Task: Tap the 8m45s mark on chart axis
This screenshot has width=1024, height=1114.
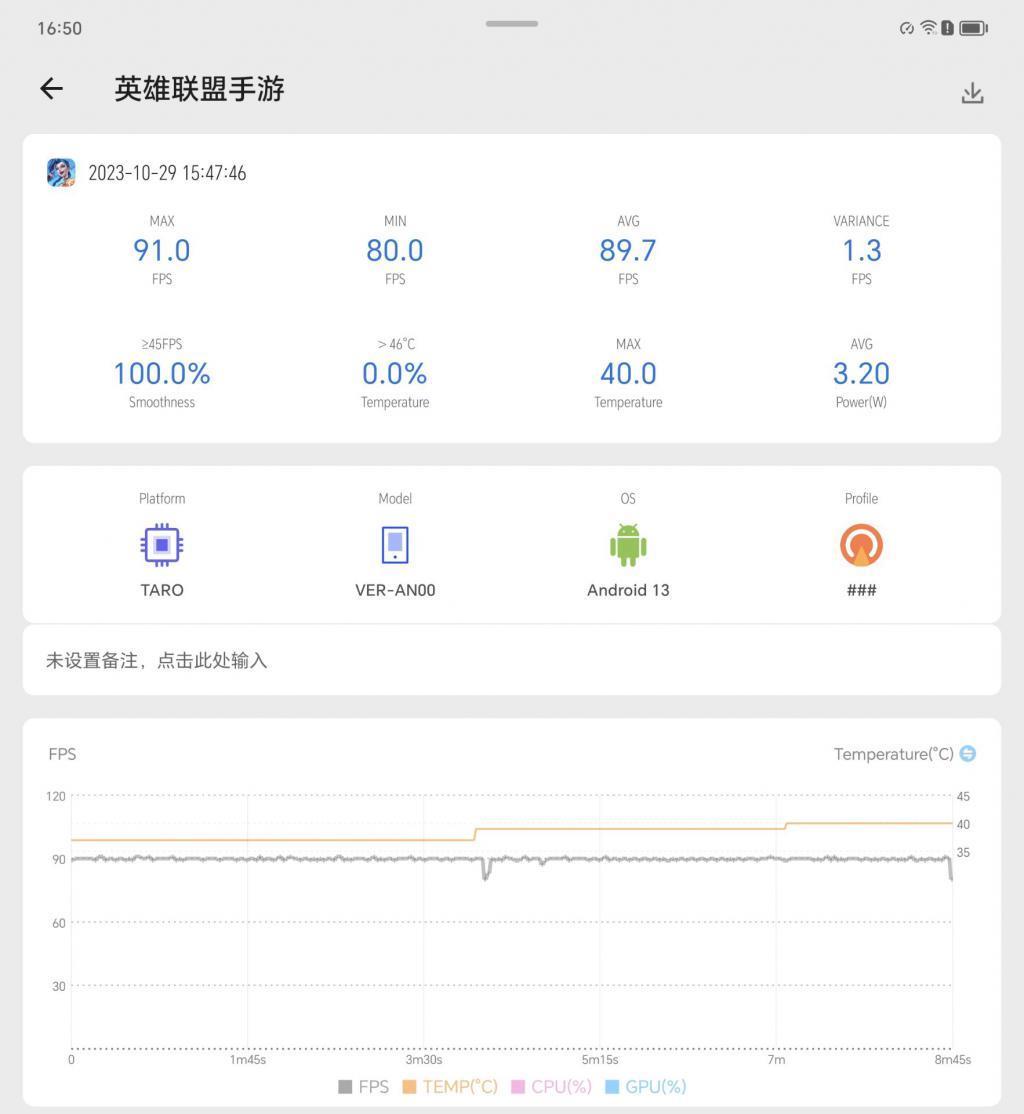Action: (952, 1060)
